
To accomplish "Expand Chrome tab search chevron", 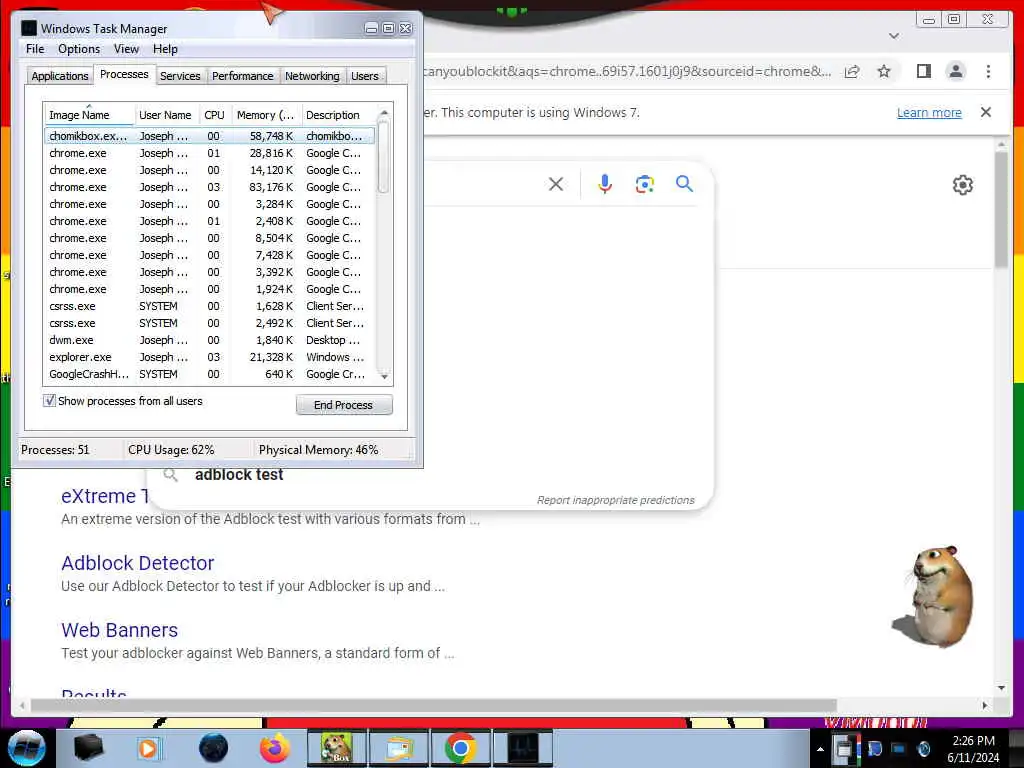I will pos(894,36).
